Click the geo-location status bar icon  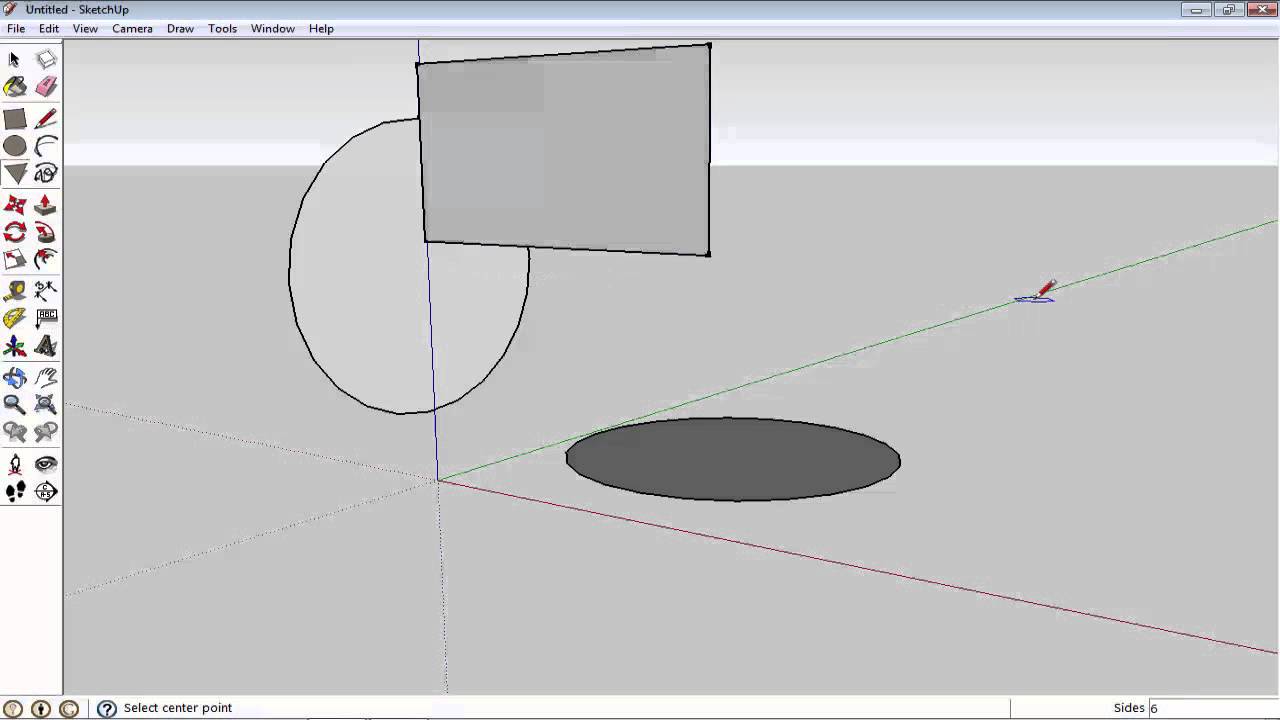coord(13,709)
